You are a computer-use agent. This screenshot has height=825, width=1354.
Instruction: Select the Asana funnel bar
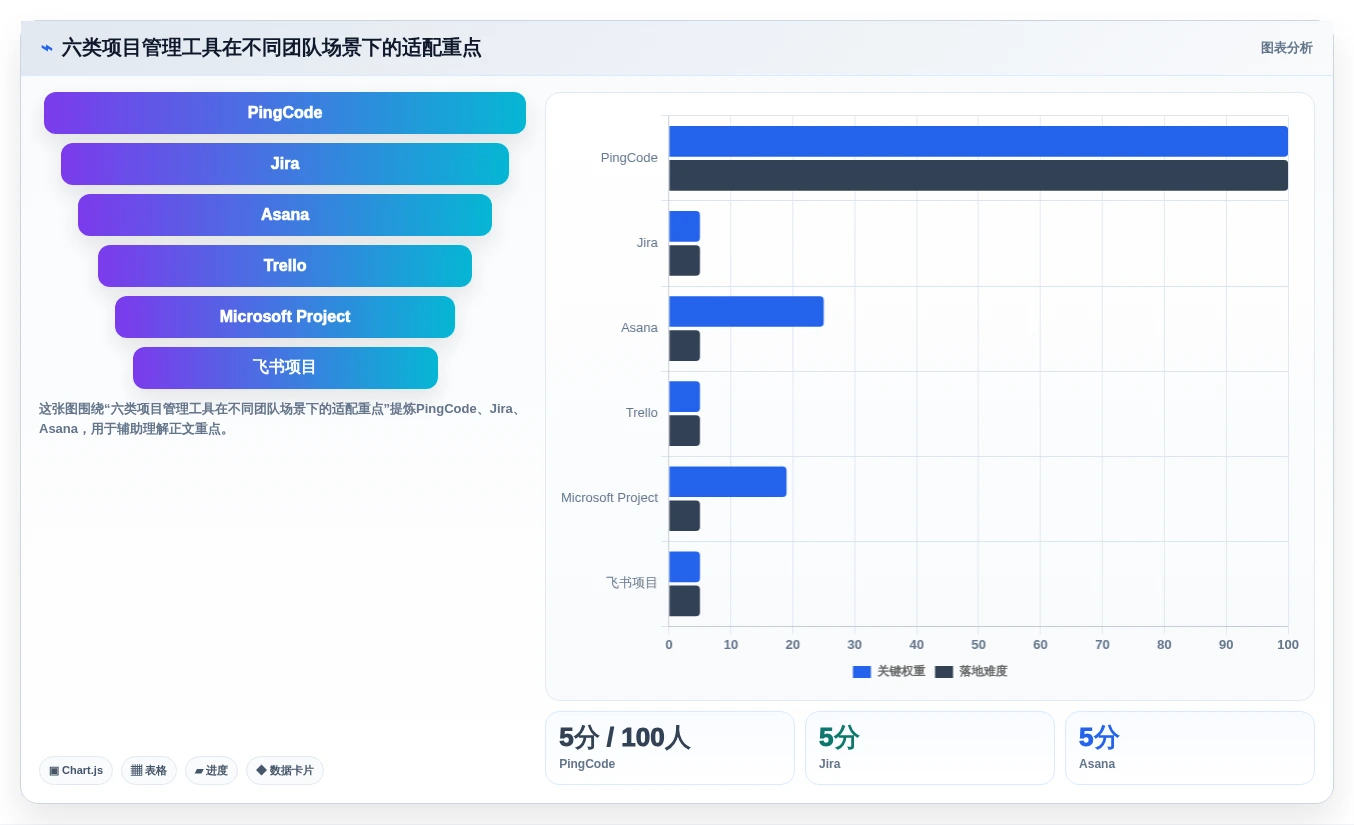[285, 215]
